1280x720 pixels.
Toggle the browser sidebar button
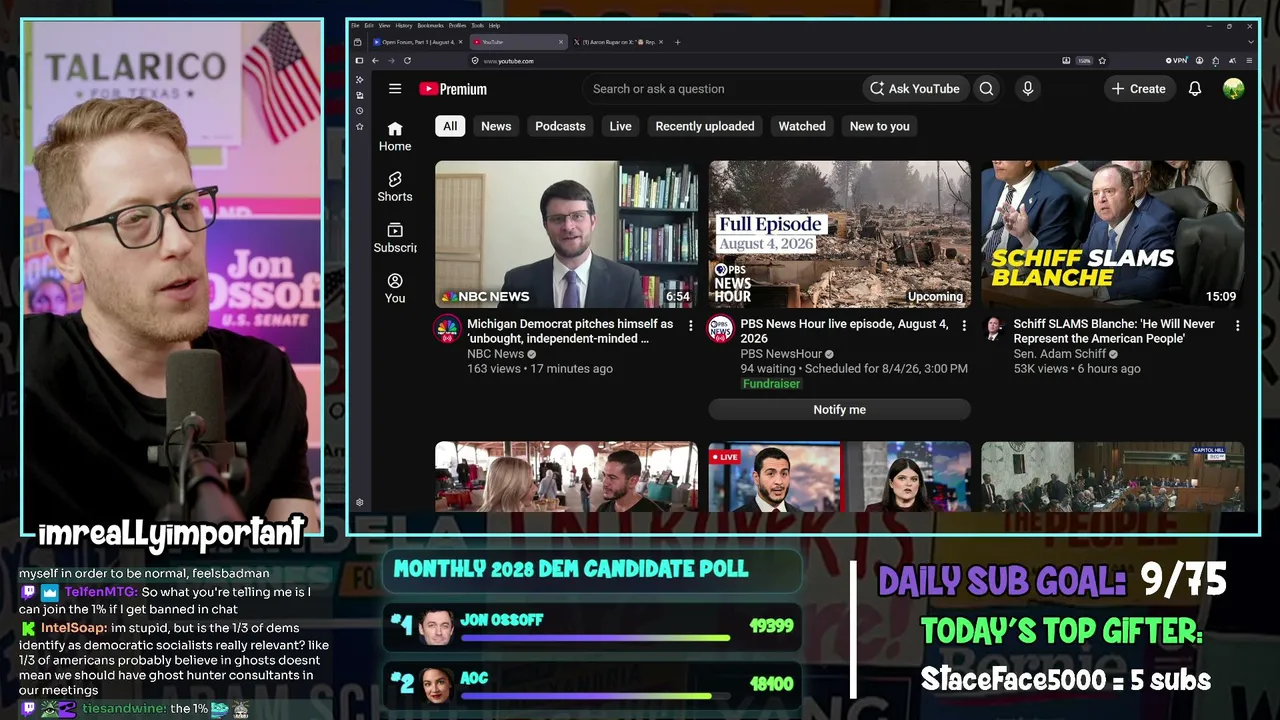(359, 61)
